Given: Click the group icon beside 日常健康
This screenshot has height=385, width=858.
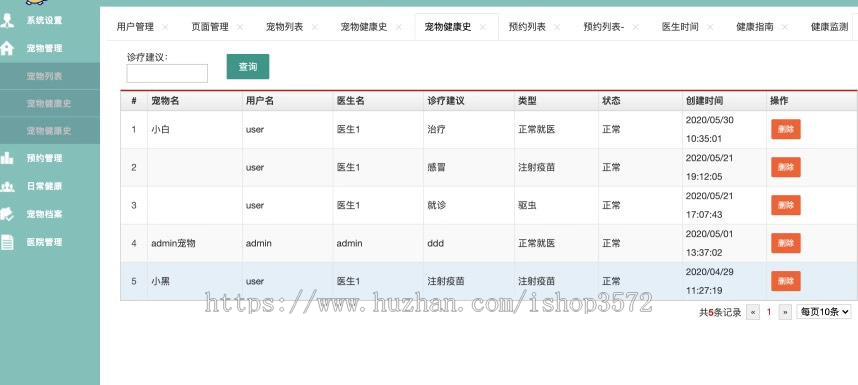Looking at the screenshot, I should 7,186.
